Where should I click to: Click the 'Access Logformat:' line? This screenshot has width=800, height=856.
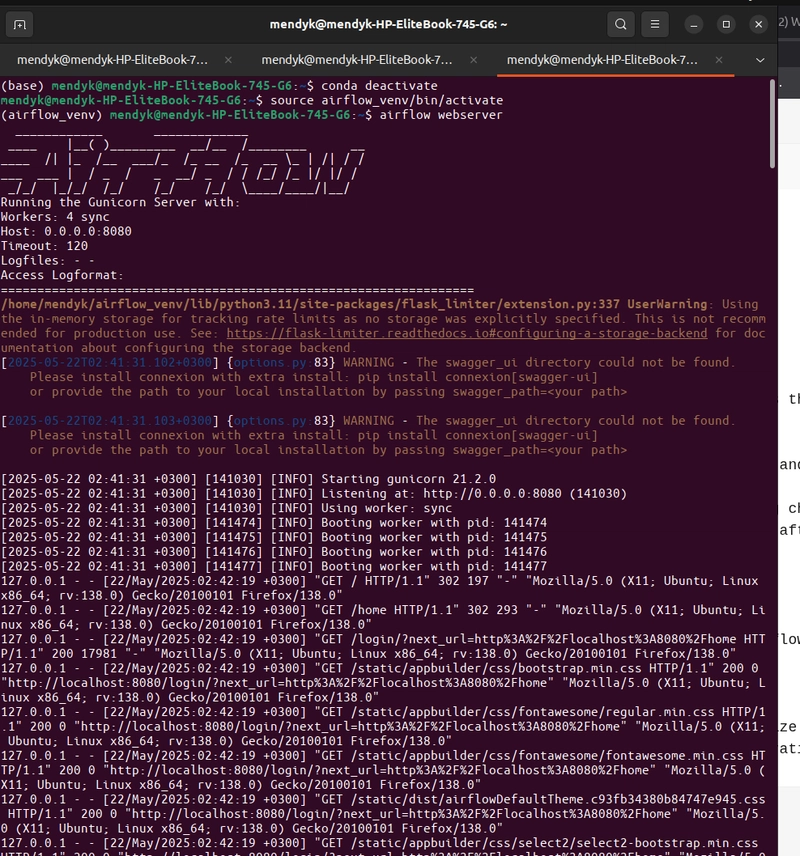62,275
